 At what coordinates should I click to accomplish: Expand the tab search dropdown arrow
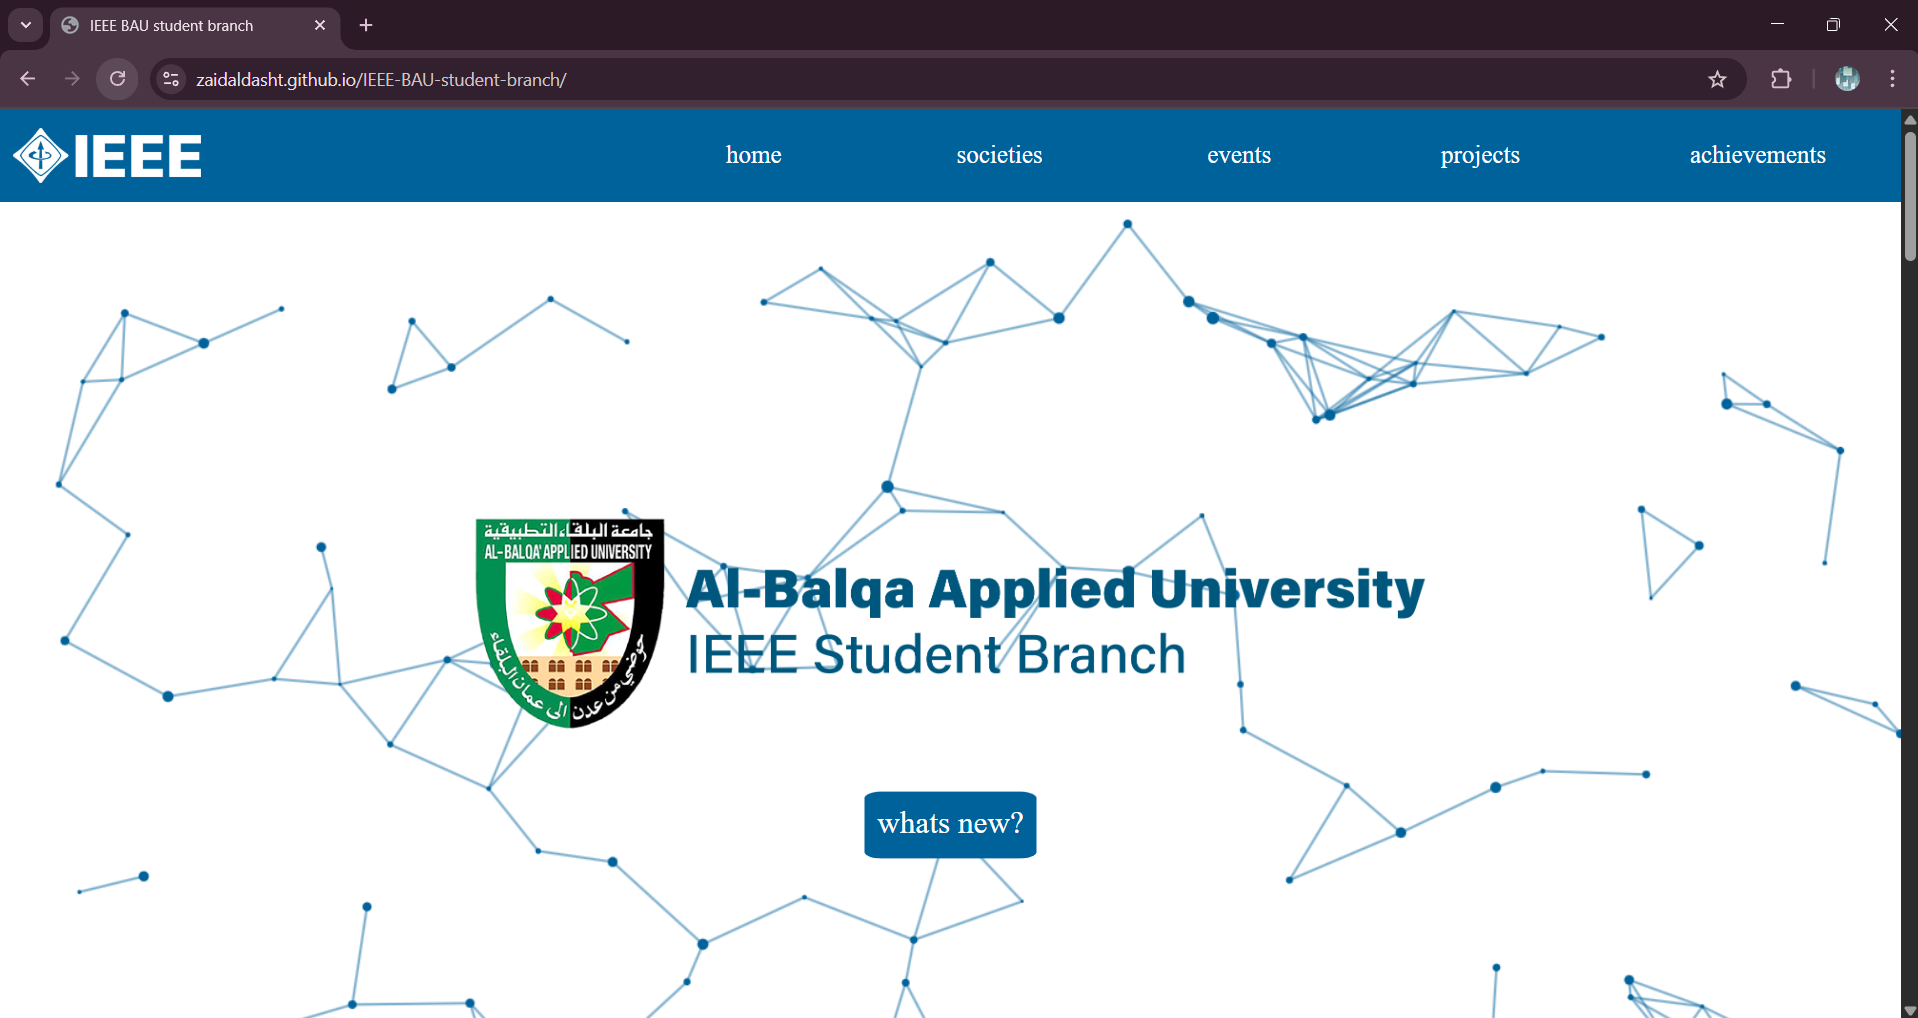click(26, 25)
